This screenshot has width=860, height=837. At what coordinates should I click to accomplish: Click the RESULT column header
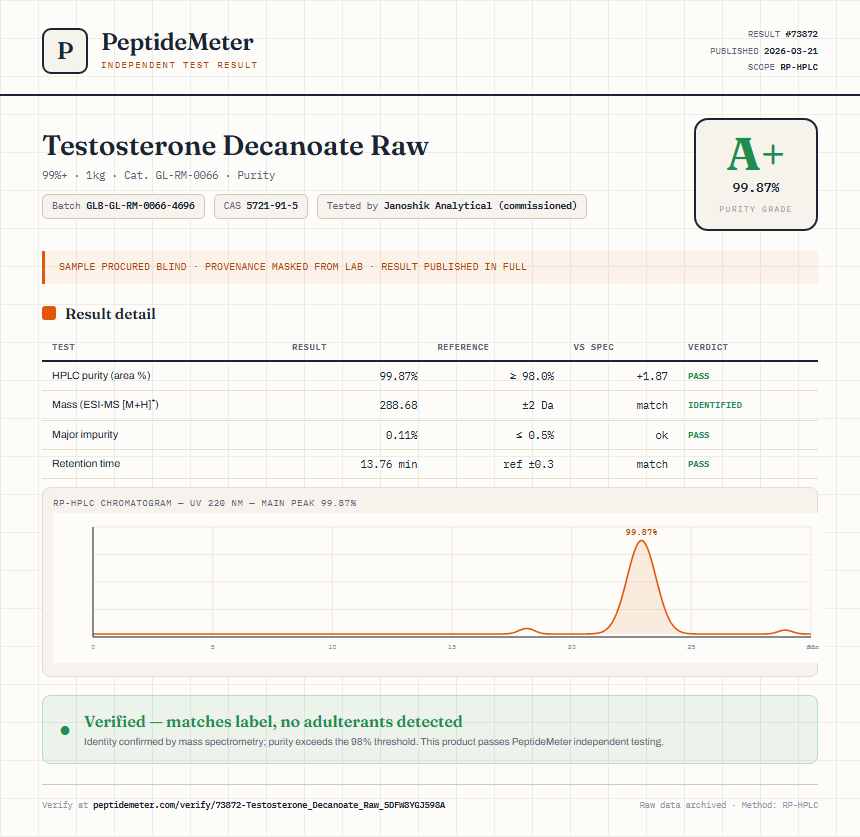pos(309,347)
